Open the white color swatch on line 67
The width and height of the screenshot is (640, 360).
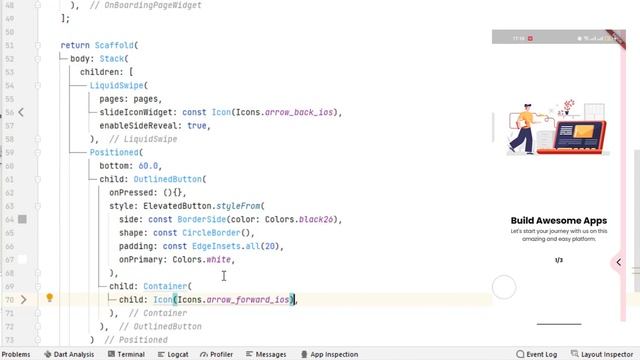coord(22,259)
